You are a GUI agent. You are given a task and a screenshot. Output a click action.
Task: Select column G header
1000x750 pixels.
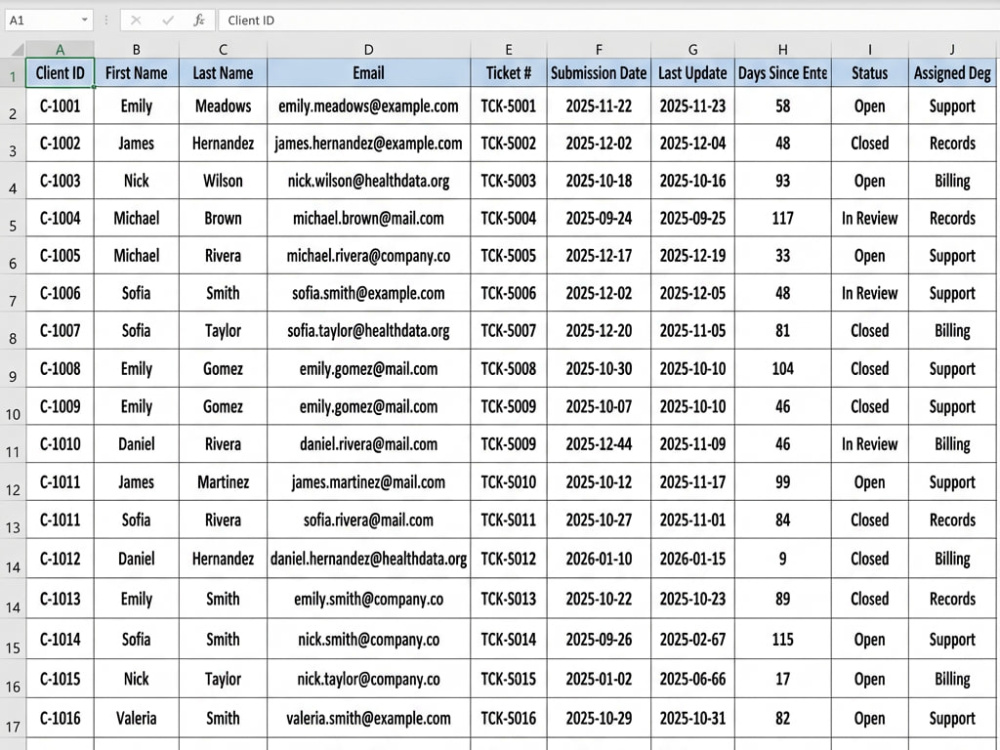point(693,49)
